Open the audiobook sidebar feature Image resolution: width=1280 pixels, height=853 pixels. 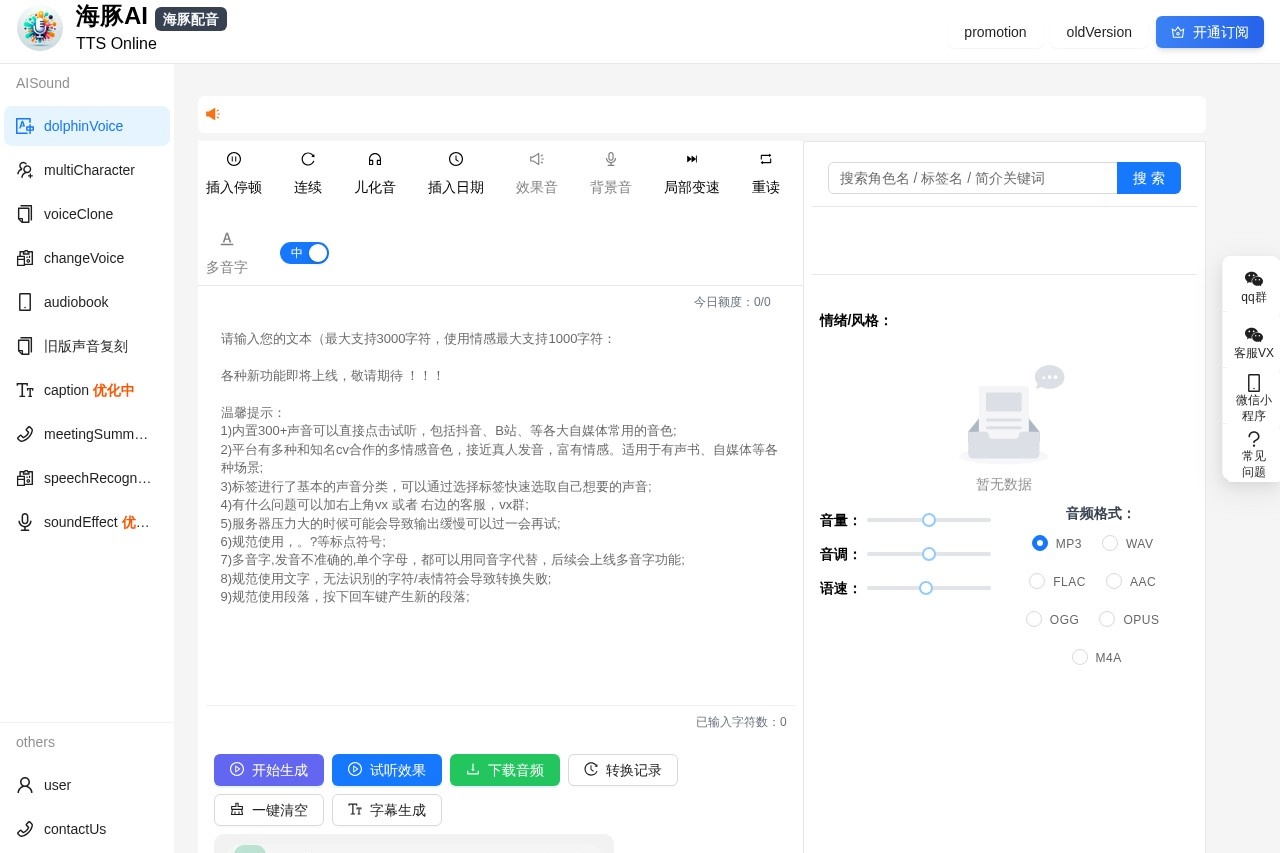point(76,302)
